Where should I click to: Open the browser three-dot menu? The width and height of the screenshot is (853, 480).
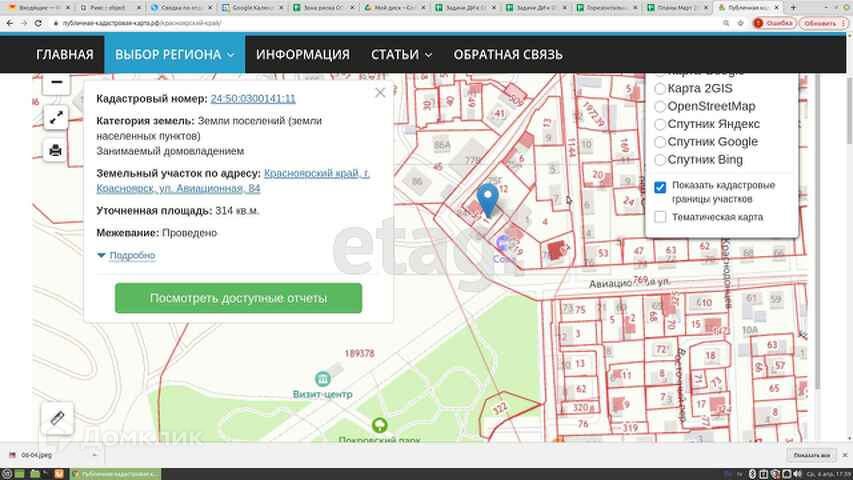pyautogui.click(x=844, y=23)
